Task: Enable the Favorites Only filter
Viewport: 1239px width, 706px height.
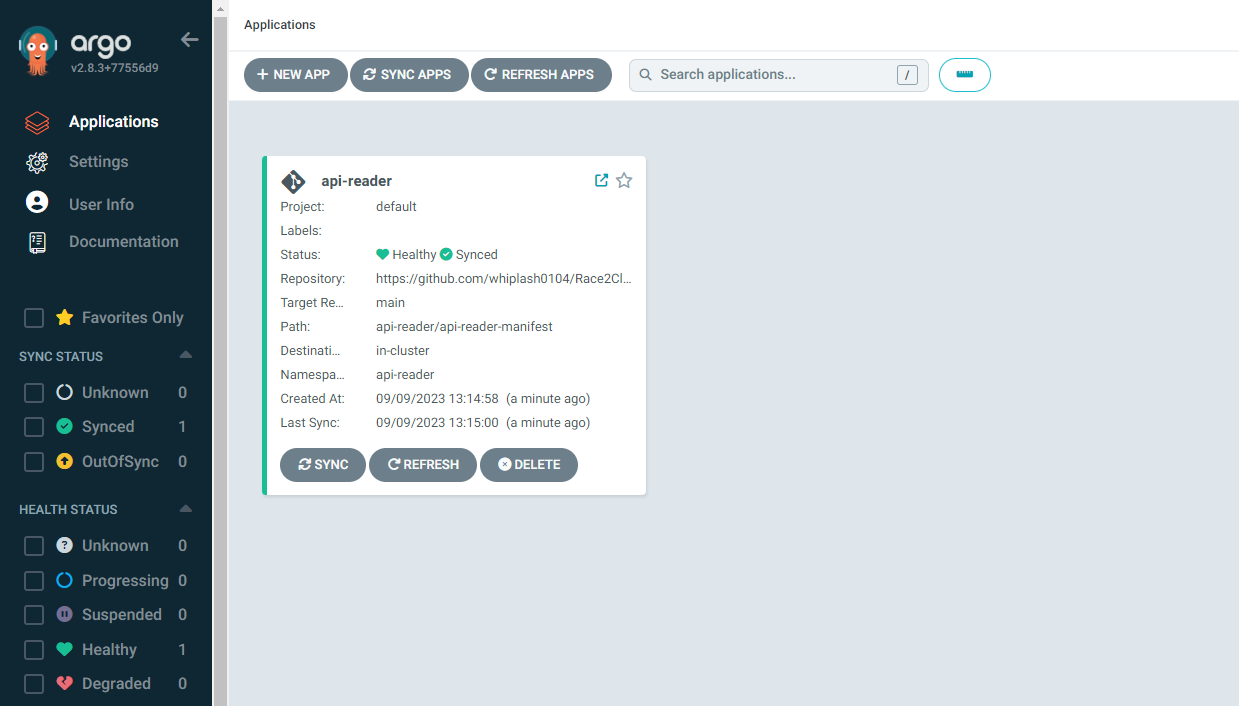Action: coord(33,317)
